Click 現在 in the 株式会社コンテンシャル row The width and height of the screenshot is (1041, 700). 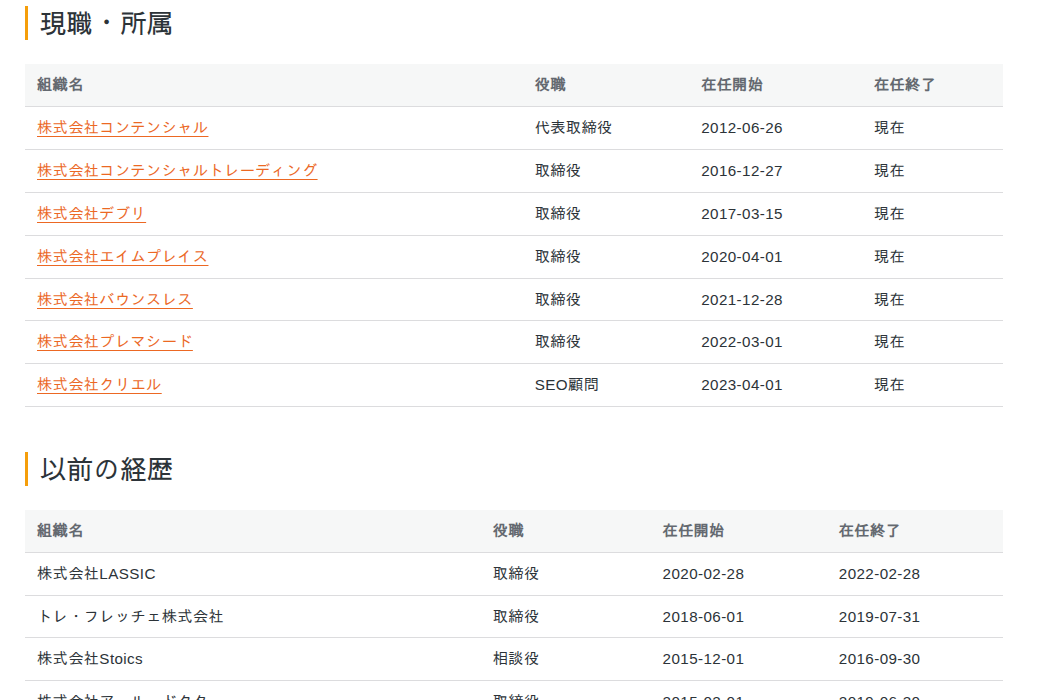(x=889, y=128)
